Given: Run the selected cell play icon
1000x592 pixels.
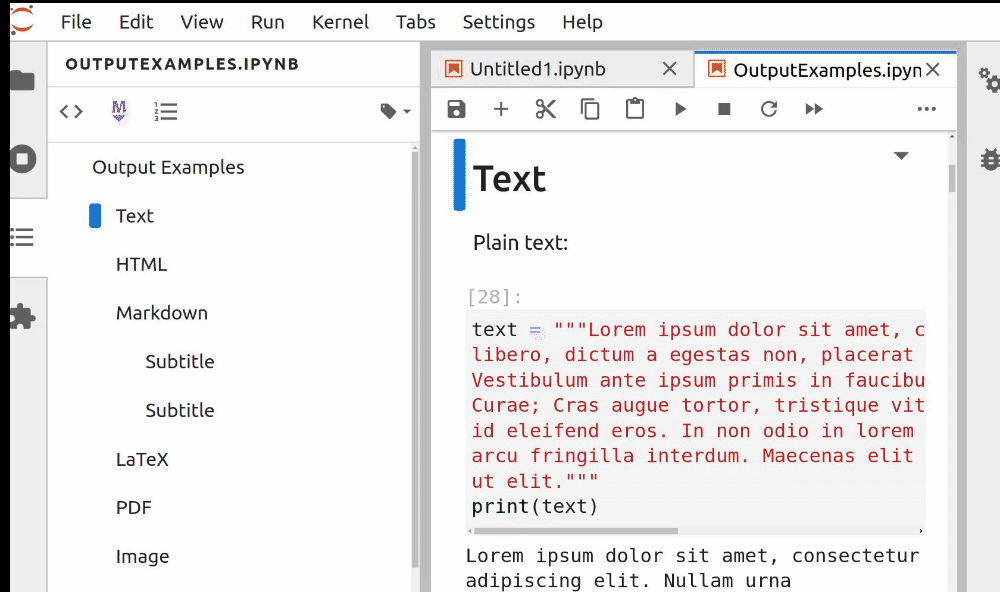Looking at the screenshot, I should click(680, 109).
